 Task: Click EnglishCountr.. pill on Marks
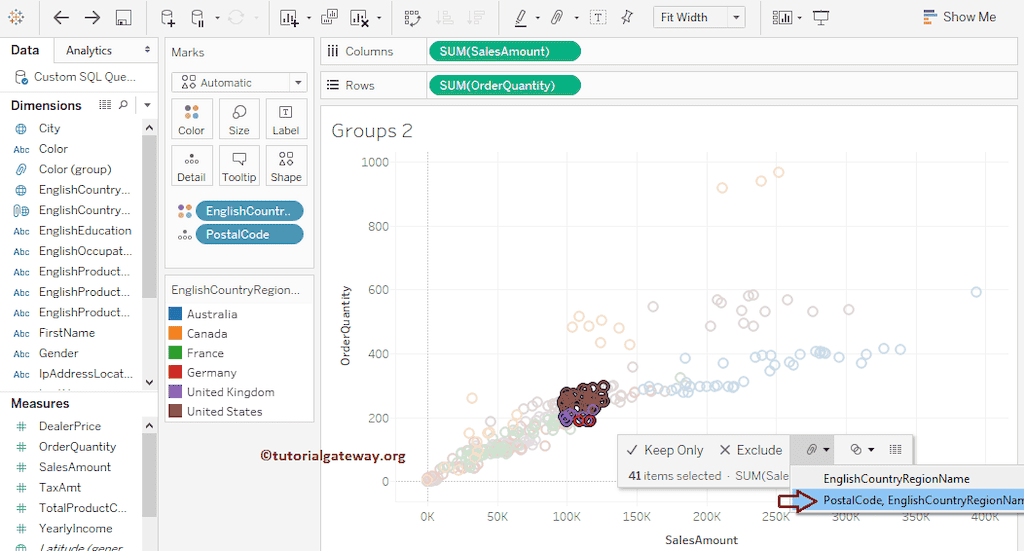coord(249,211)
